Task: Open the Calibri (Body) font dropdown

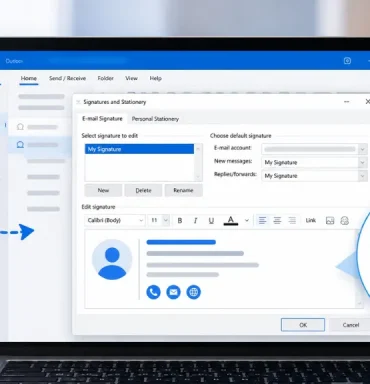Action: coord(115,220)
